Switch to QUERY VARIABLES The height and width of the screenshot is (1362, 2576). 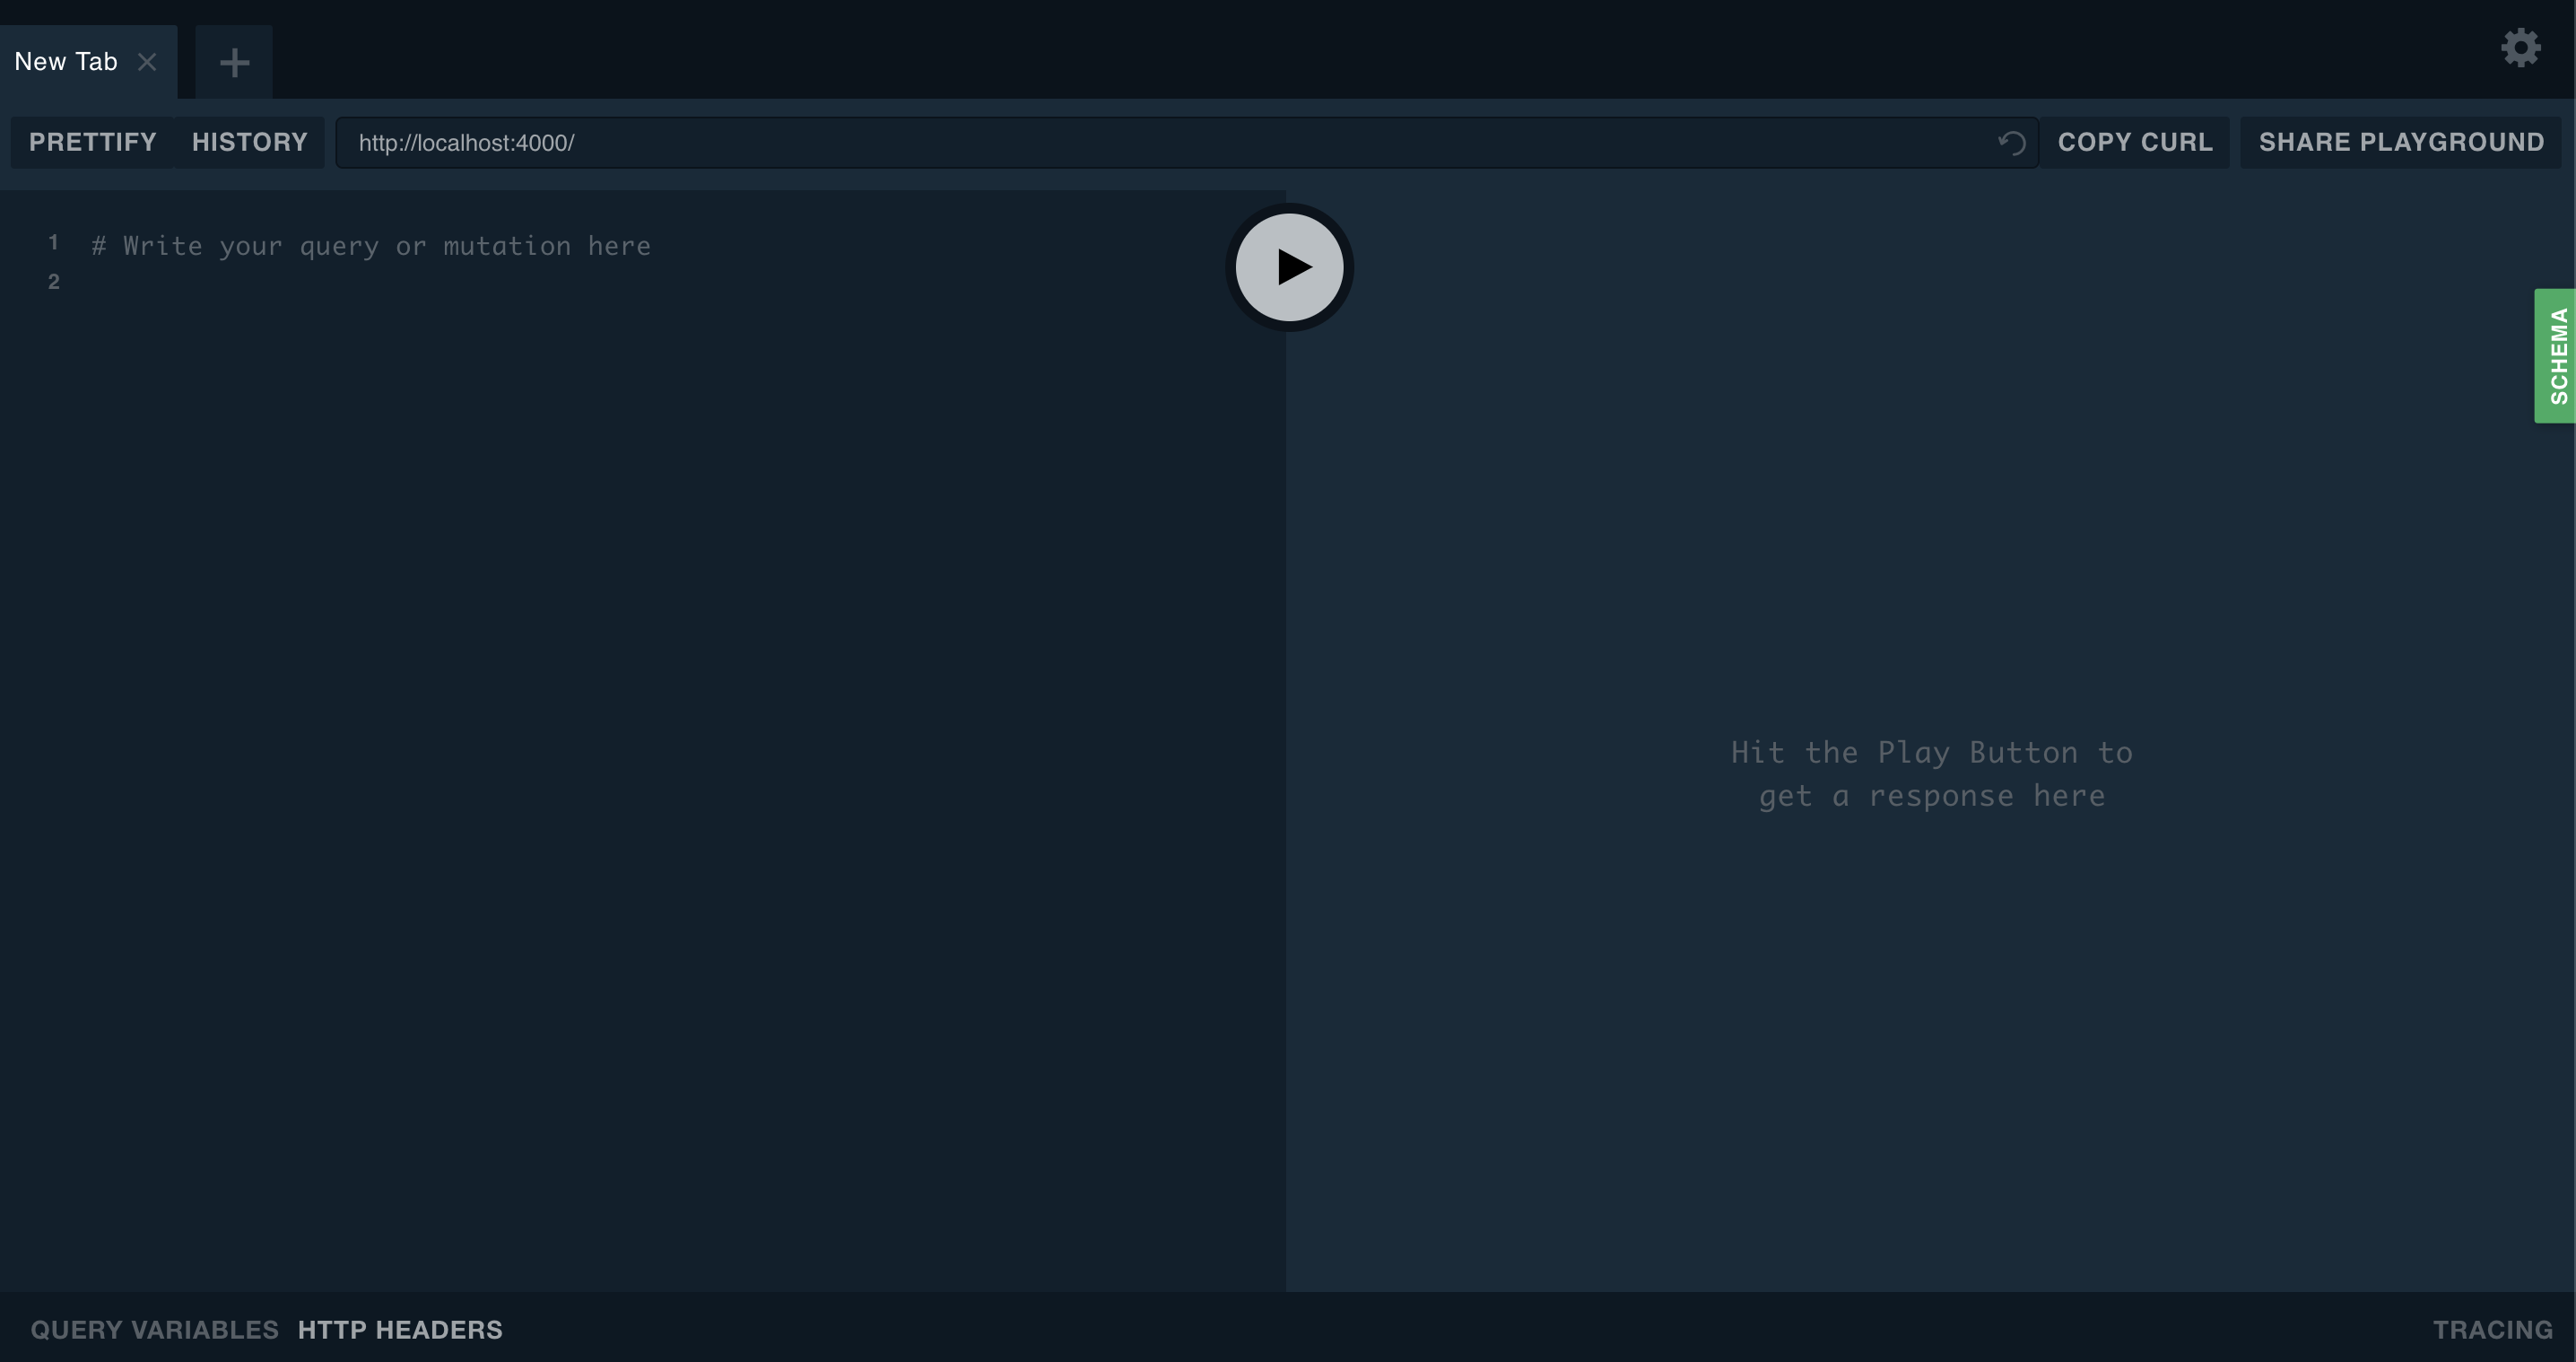(154, 1329)
